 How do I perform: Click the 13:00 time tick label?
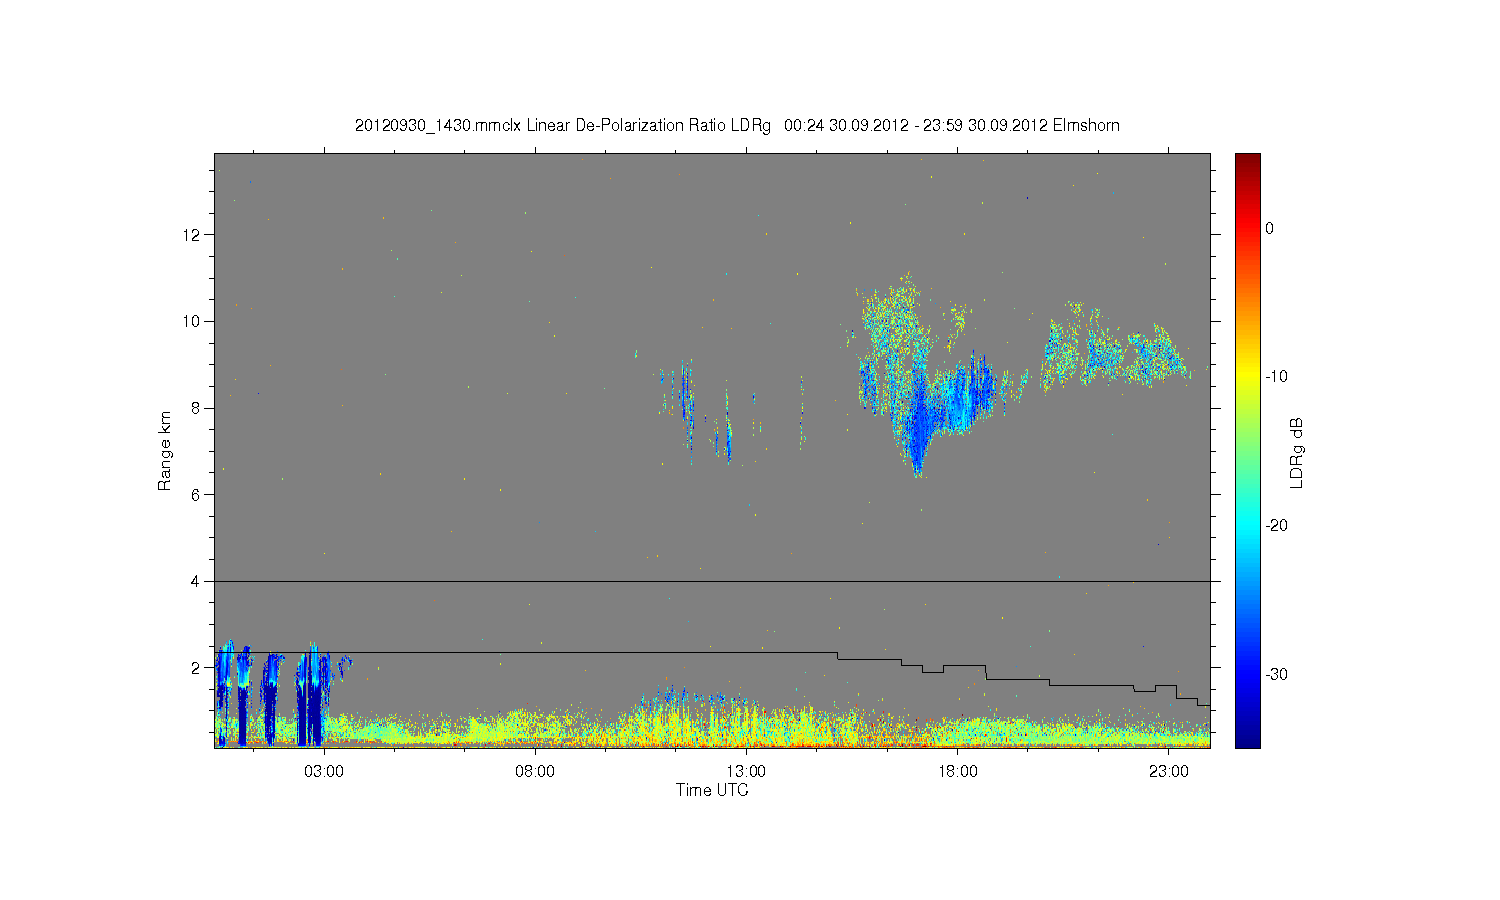click(x=746, y=772)
